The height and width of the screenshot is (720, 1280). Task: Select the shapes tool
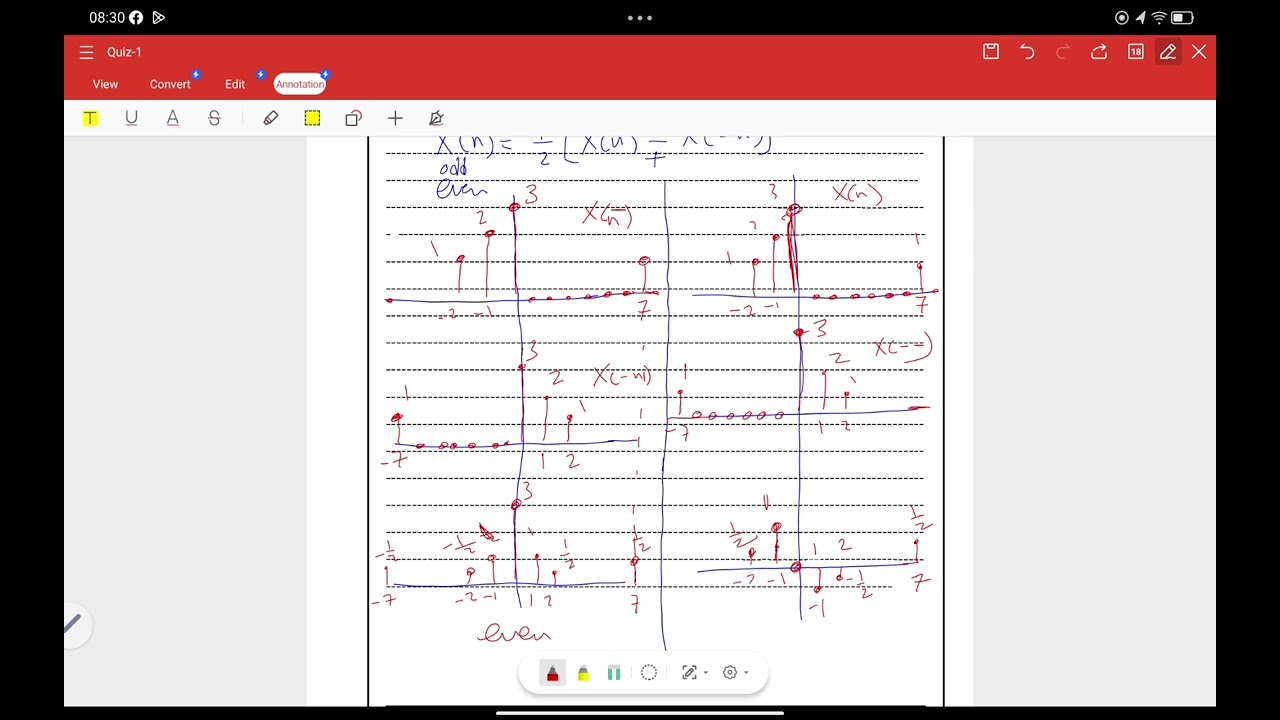click(x=353, y=118)
